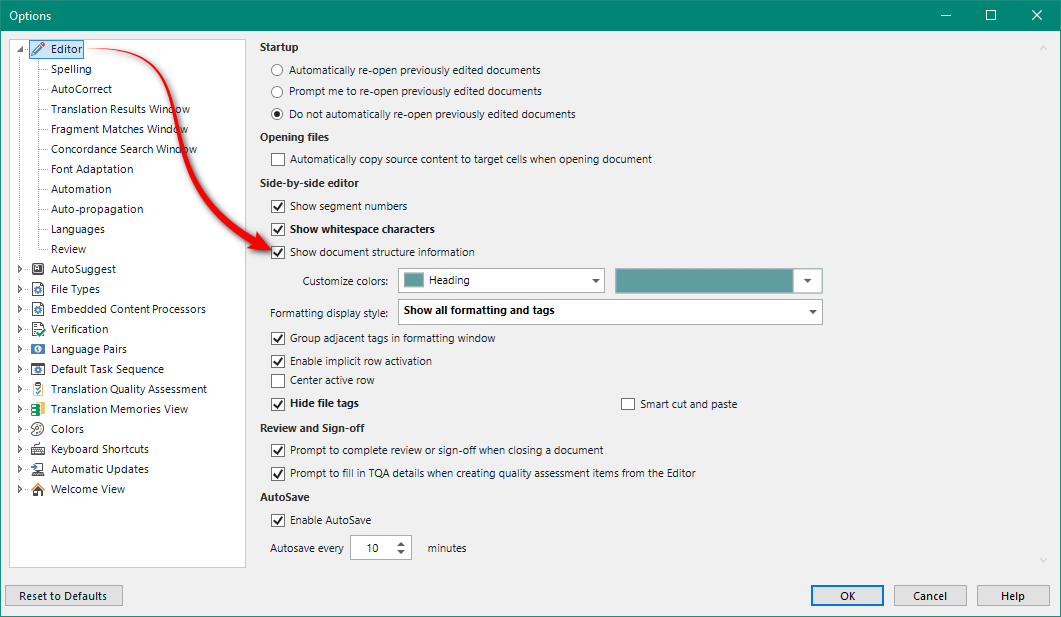Click the Translation Quality Assessment icon

click(38, 389)
